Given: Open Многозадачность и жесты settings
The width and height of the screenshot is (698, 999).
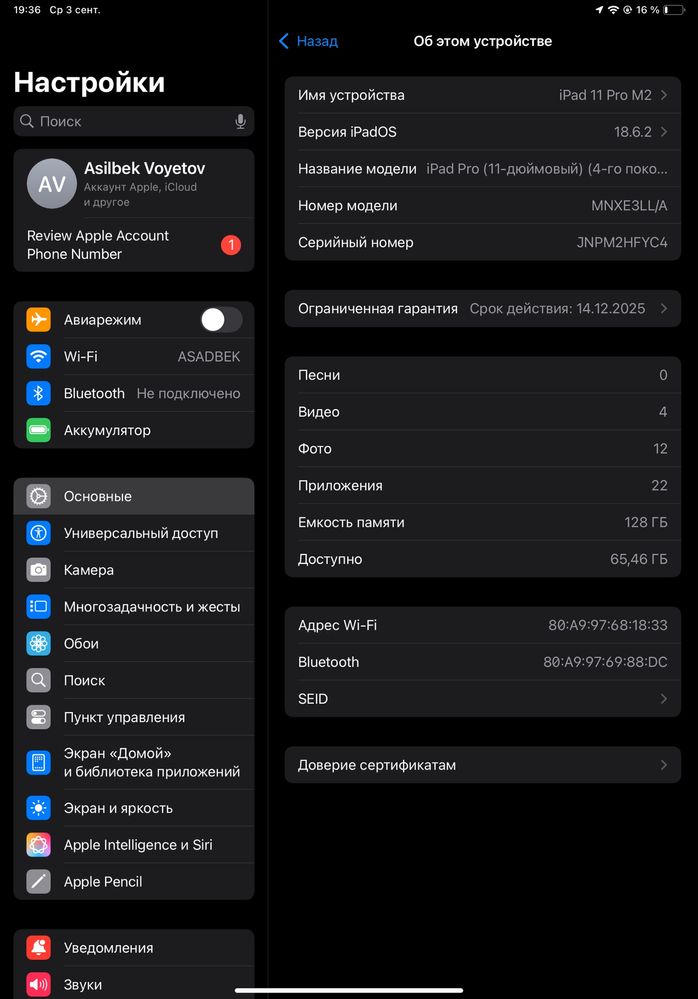Looking at the screenshot, I should [134, 607].
